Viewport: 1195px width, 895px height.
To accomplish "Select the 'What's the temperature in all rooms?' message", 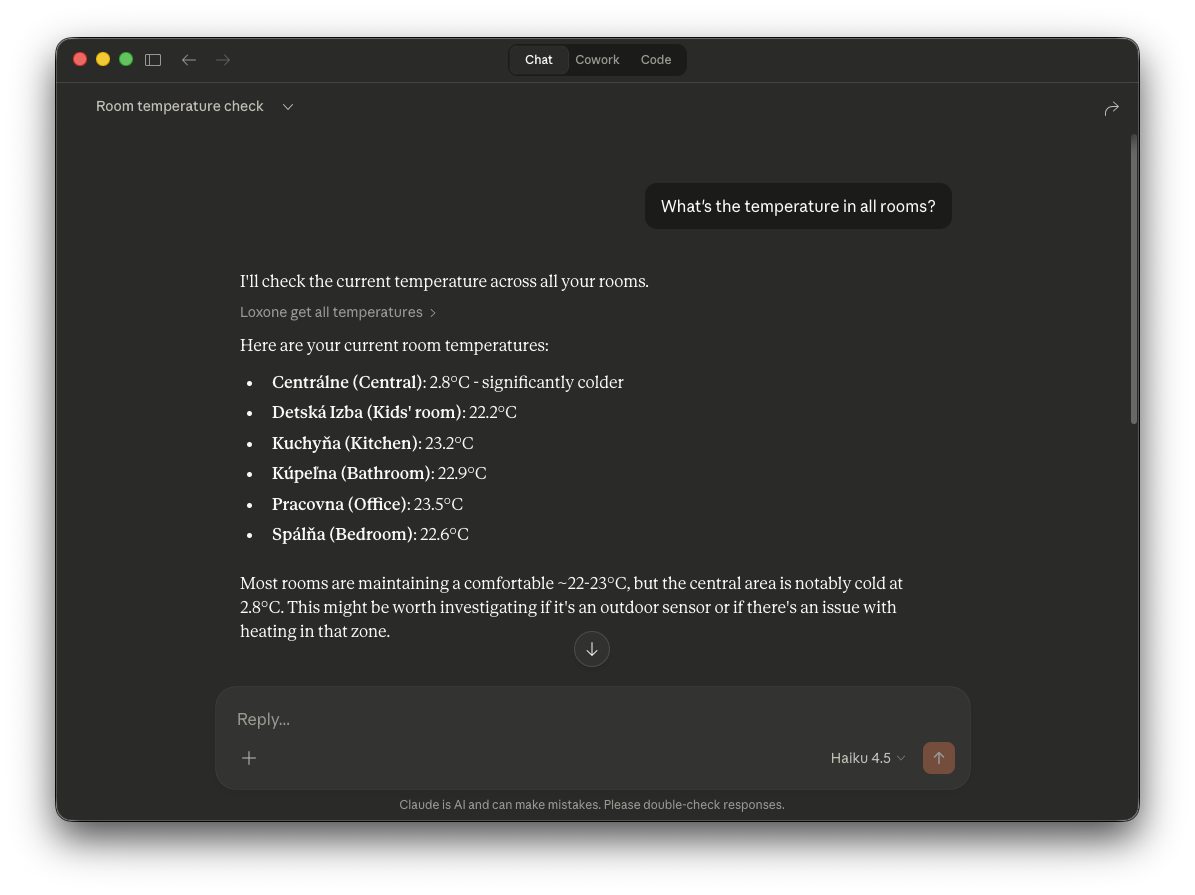I will coord(798,207).
